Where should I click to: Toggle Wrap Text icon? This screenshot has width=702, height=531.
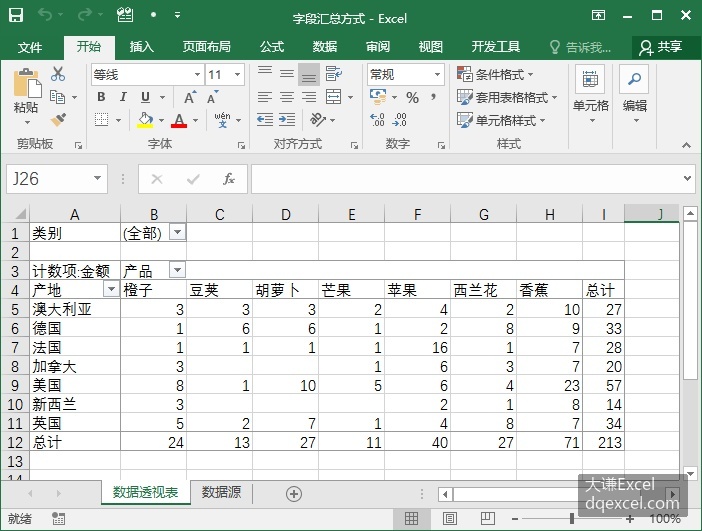[334, 74]
